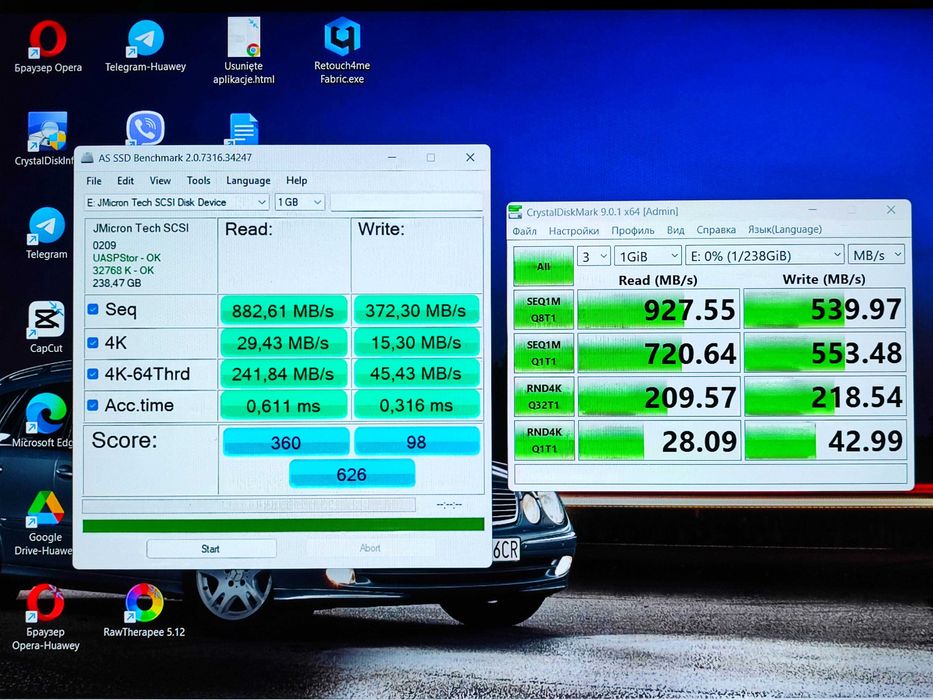Image resolution: width=933 pixels, height=700 pixels.
Task: Run all tests with the All button
Action: 543,266
